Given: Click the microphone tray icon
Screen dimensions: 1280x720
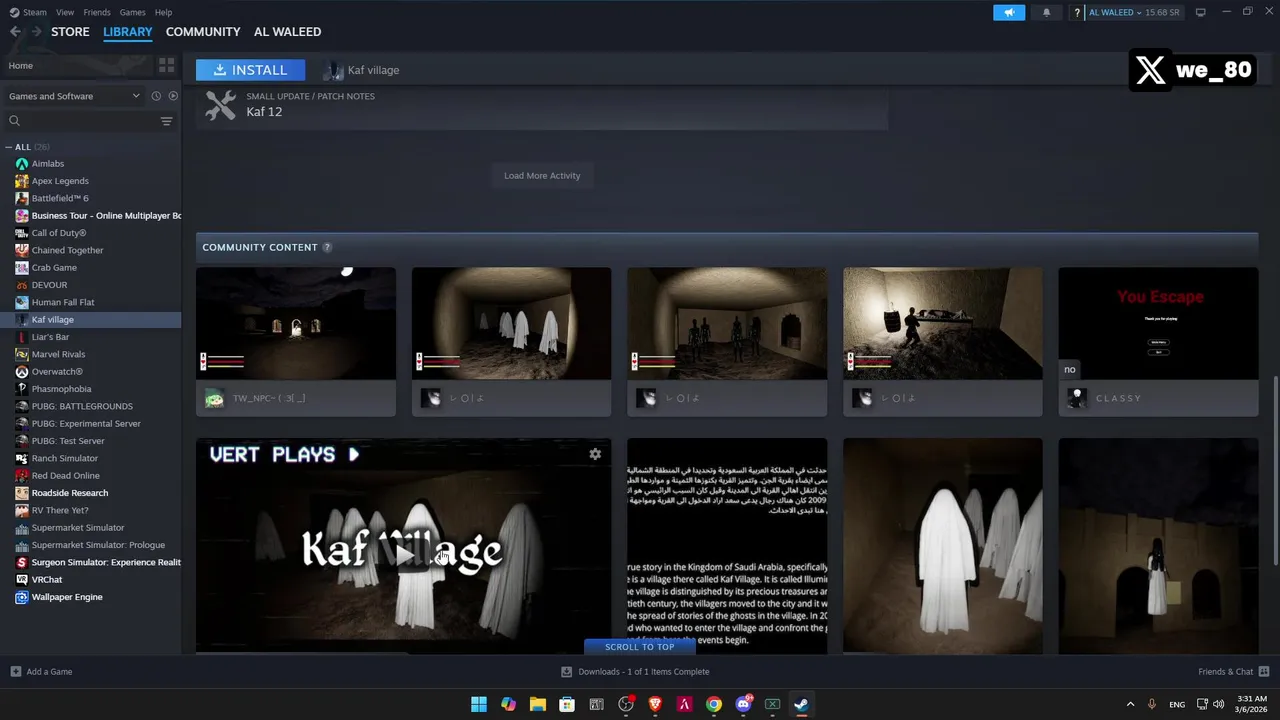Looking at the screenshot, I should coord(1152,704).
